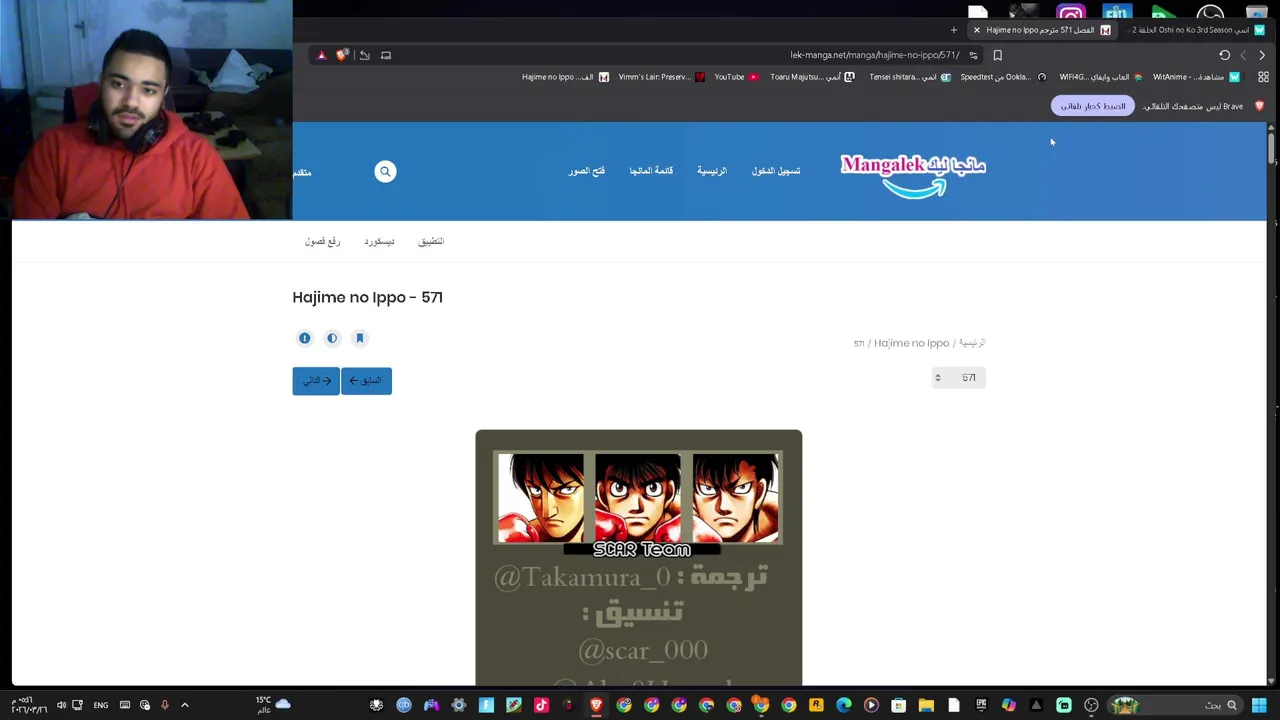Click الضبط كخيار تلقائي set default button
This screenshot has height=720, width=1280.
coord(1093,106)
